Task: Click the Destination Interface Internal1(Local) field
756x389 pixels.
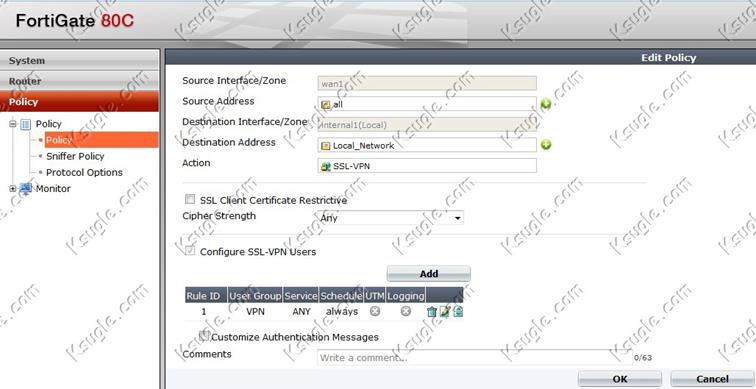Action: (x=427, y=124)
